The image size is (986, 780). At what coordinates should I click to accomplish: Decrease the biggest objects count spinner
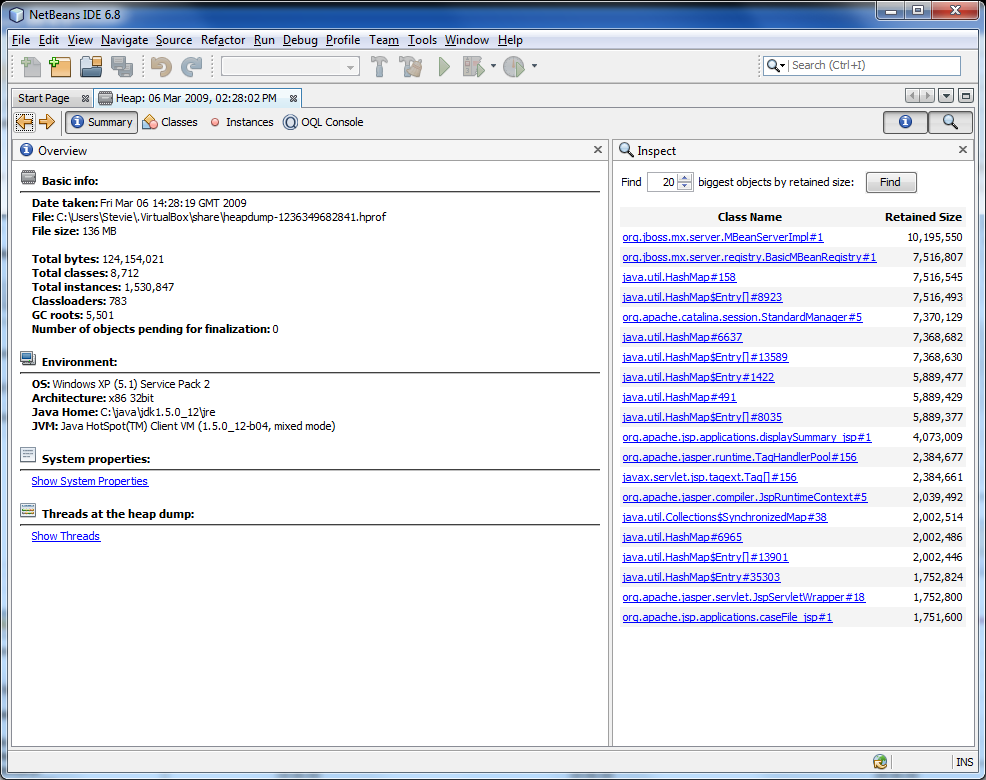(x=685, y=186)
